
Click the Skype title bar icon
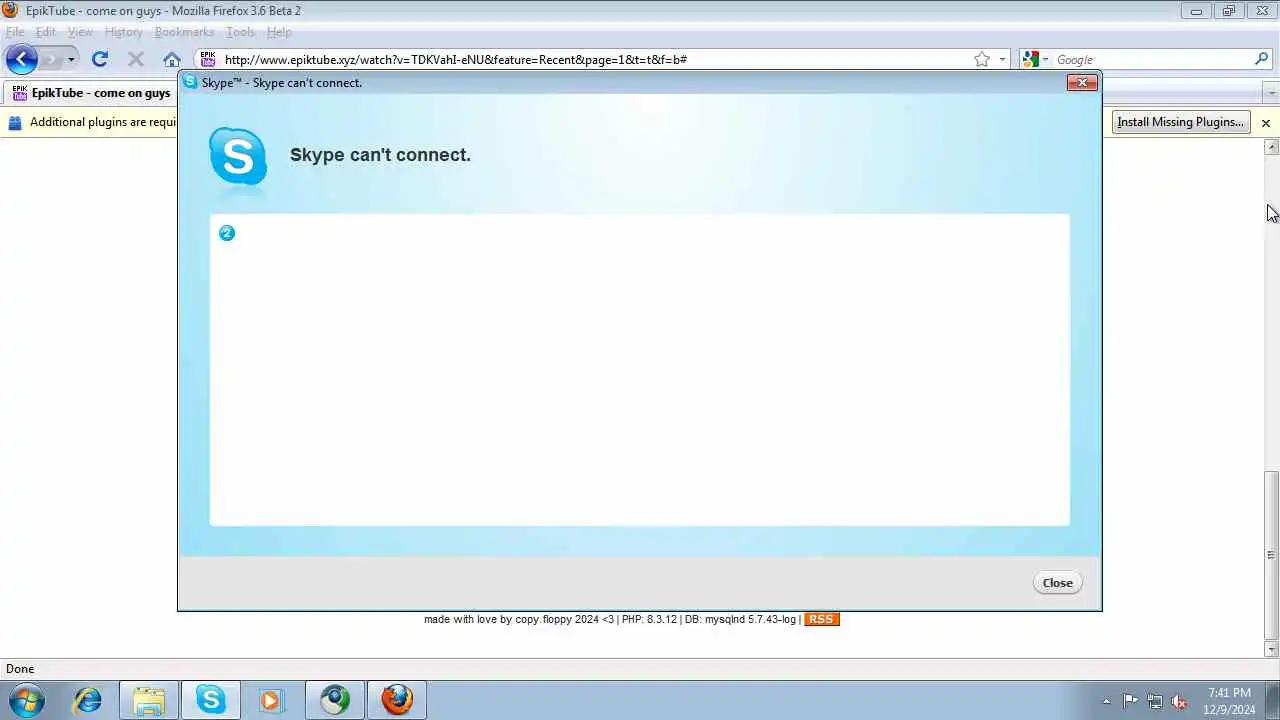click(190, 82)
